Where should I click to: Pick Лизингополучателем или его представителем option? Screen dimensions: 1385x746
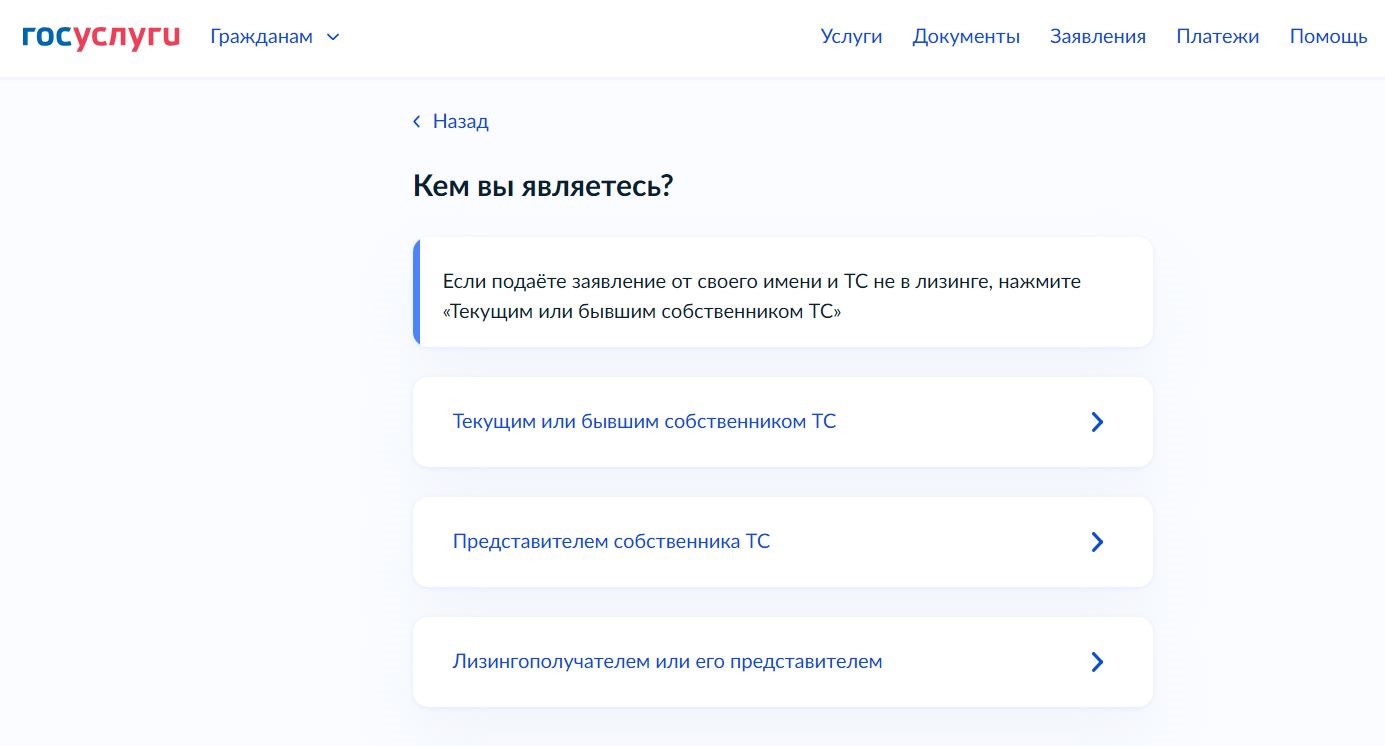[x=667, y=662]
